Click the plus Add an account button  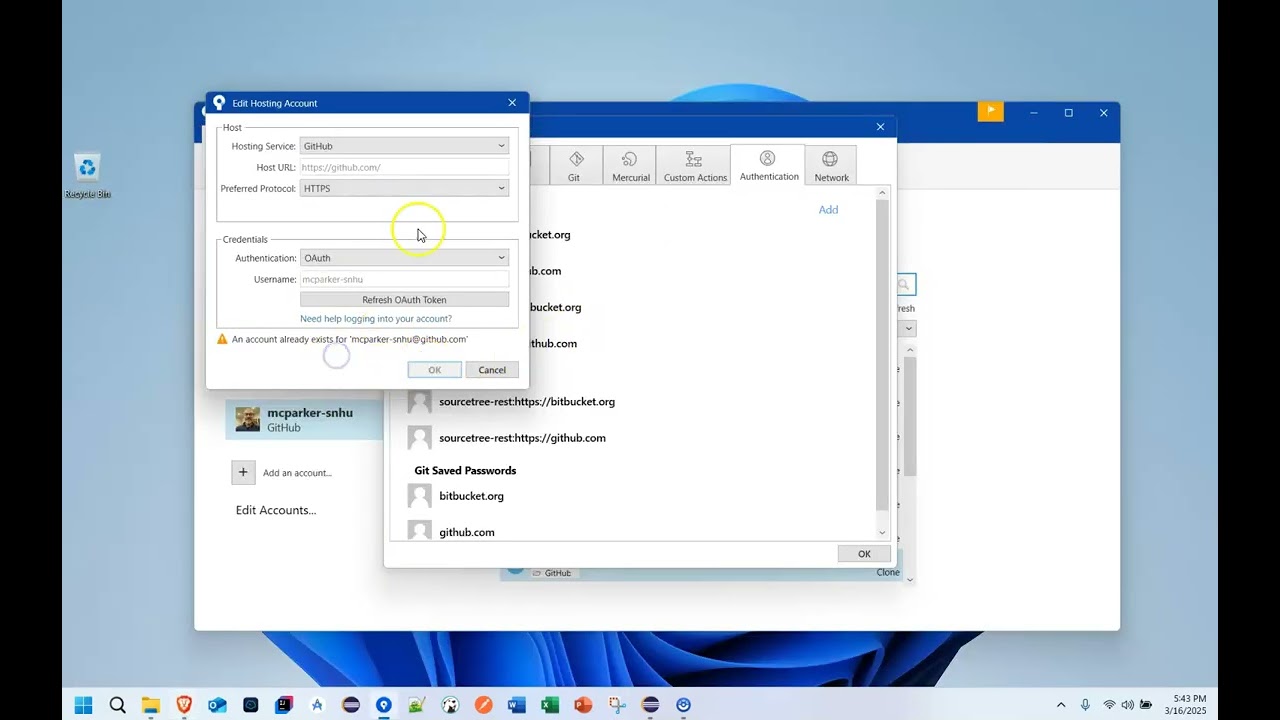click(x=243, y=473)
